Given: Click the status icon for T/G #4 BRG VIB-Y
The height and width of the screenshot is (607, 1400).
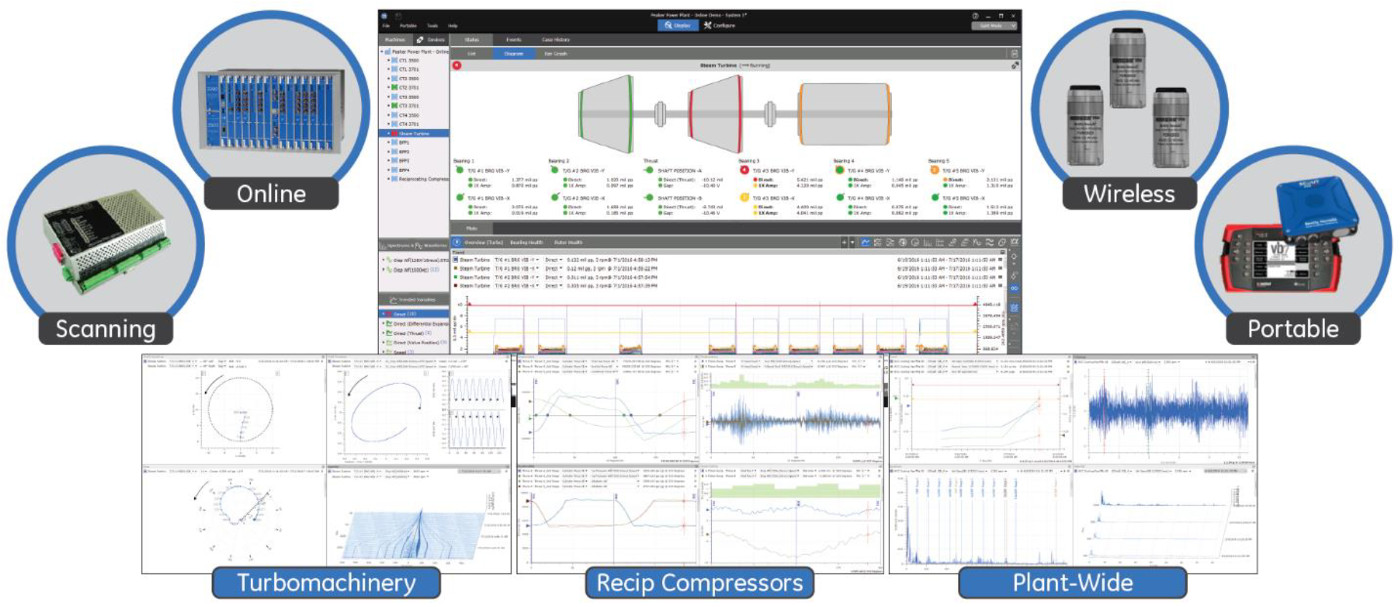Looking at the screenshot, I should (839, 169).
